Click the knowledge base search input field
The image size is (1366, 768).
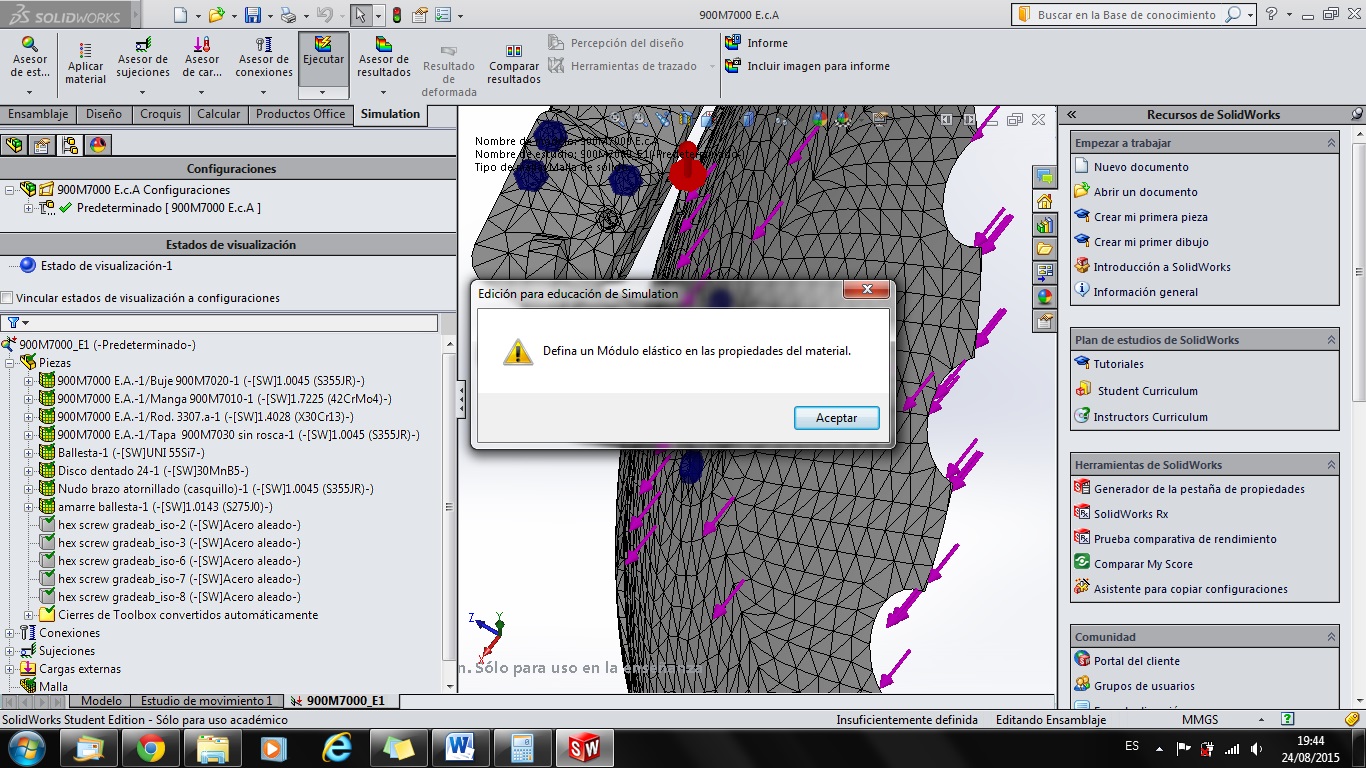point(1126,15)
